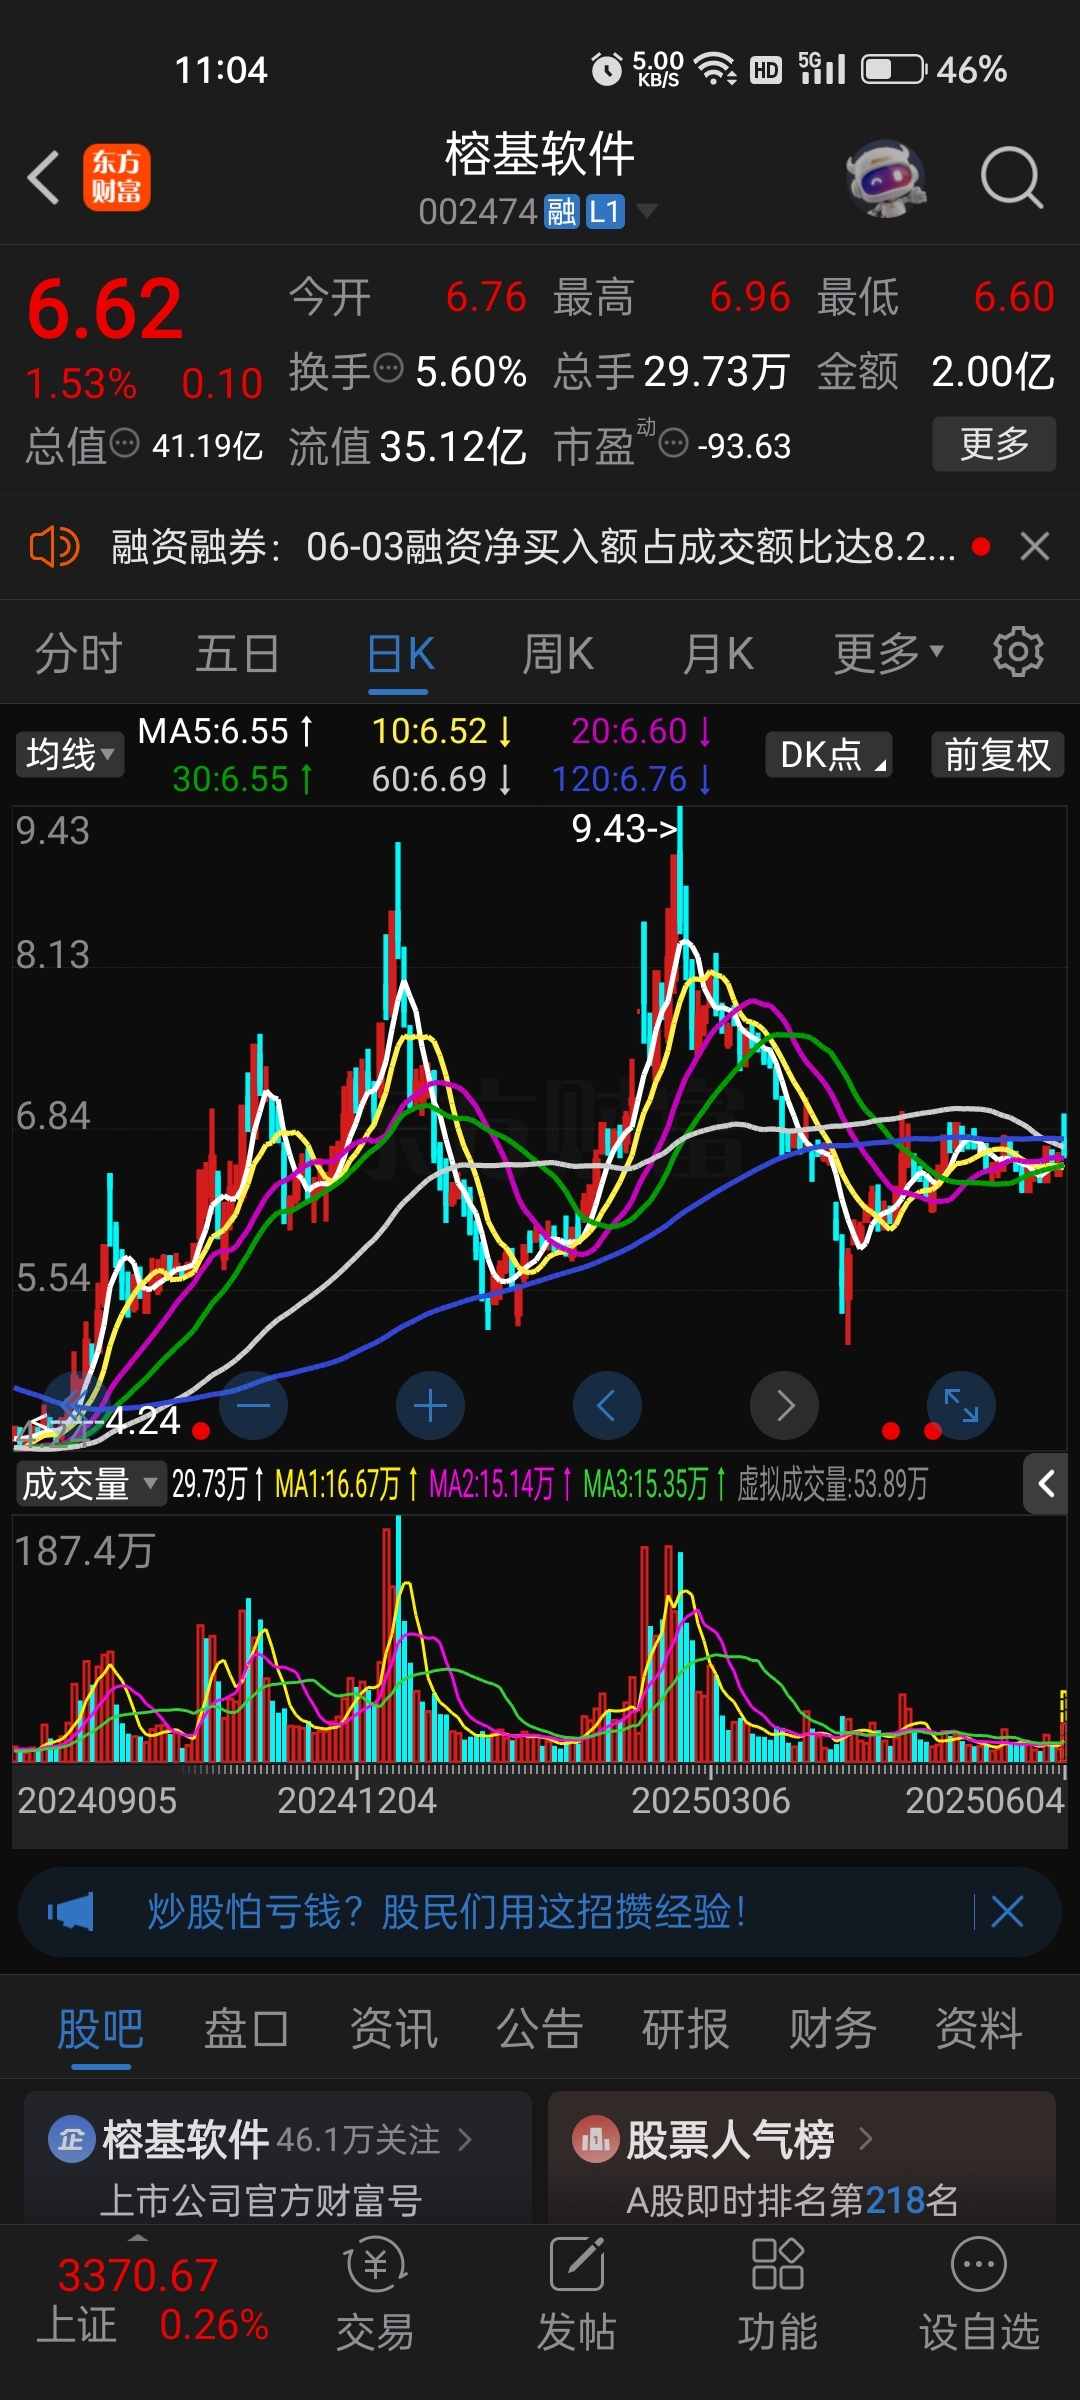Tap the alarm clock status icon
Screen dimensions: 1080x2400
tap(606, 69)
